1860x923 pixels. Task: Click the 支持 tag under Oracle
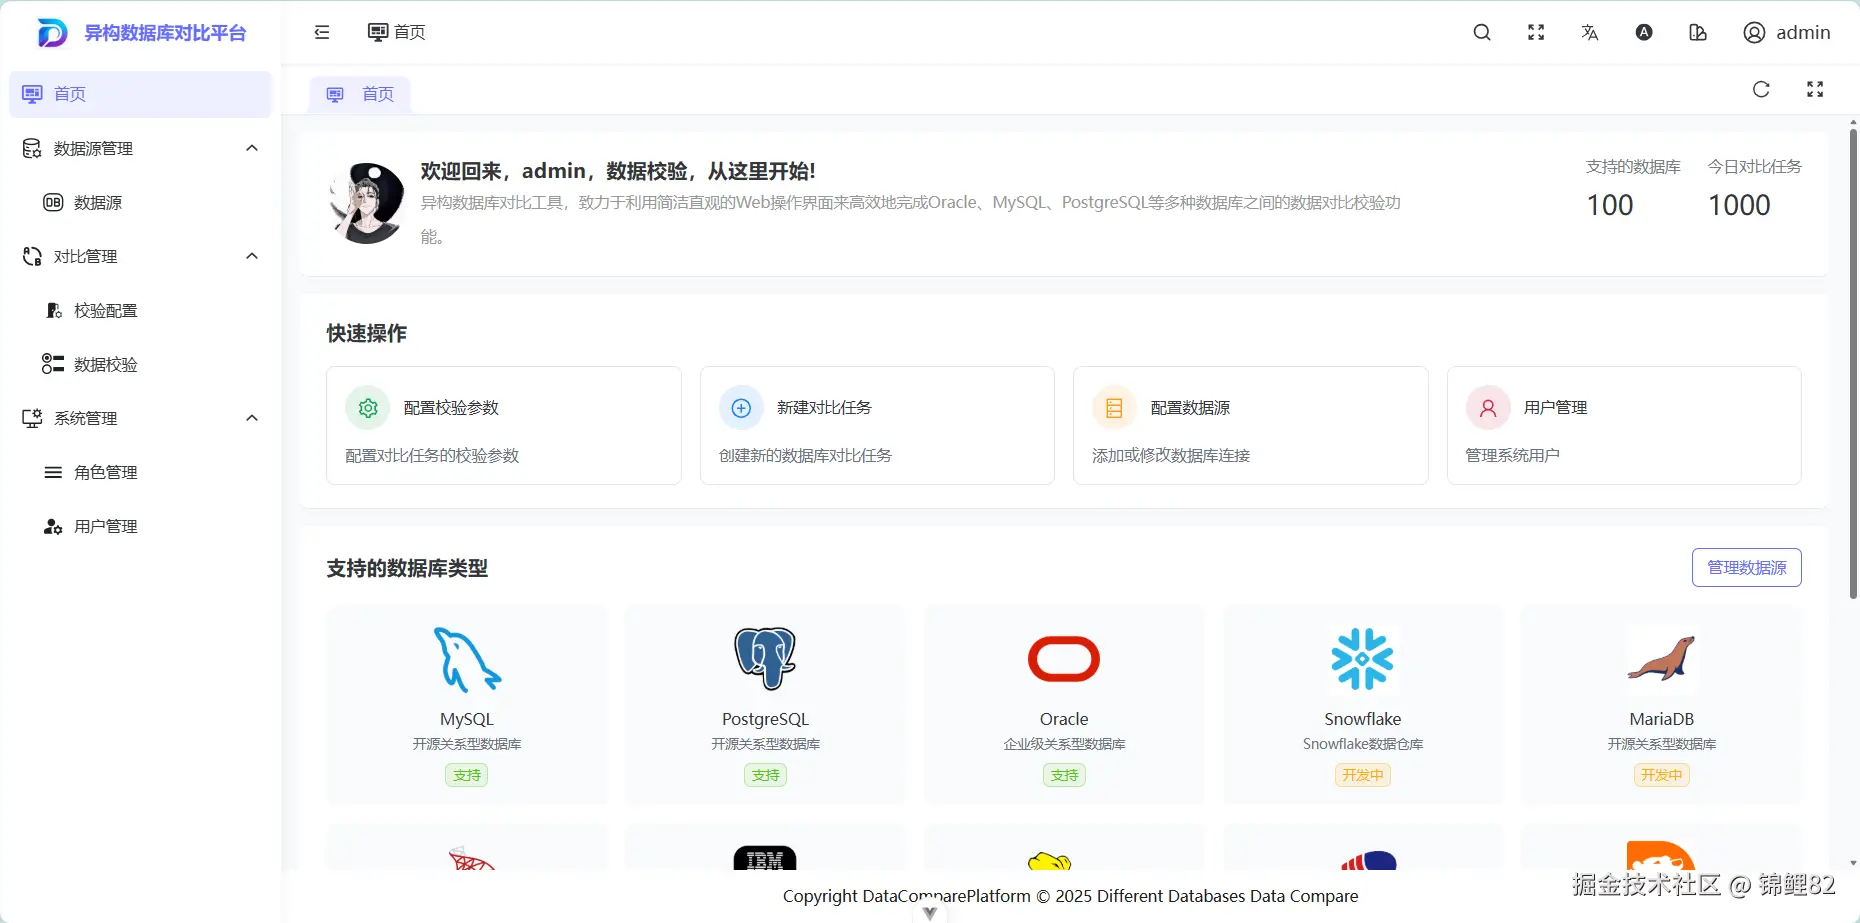pos(1064,776)
